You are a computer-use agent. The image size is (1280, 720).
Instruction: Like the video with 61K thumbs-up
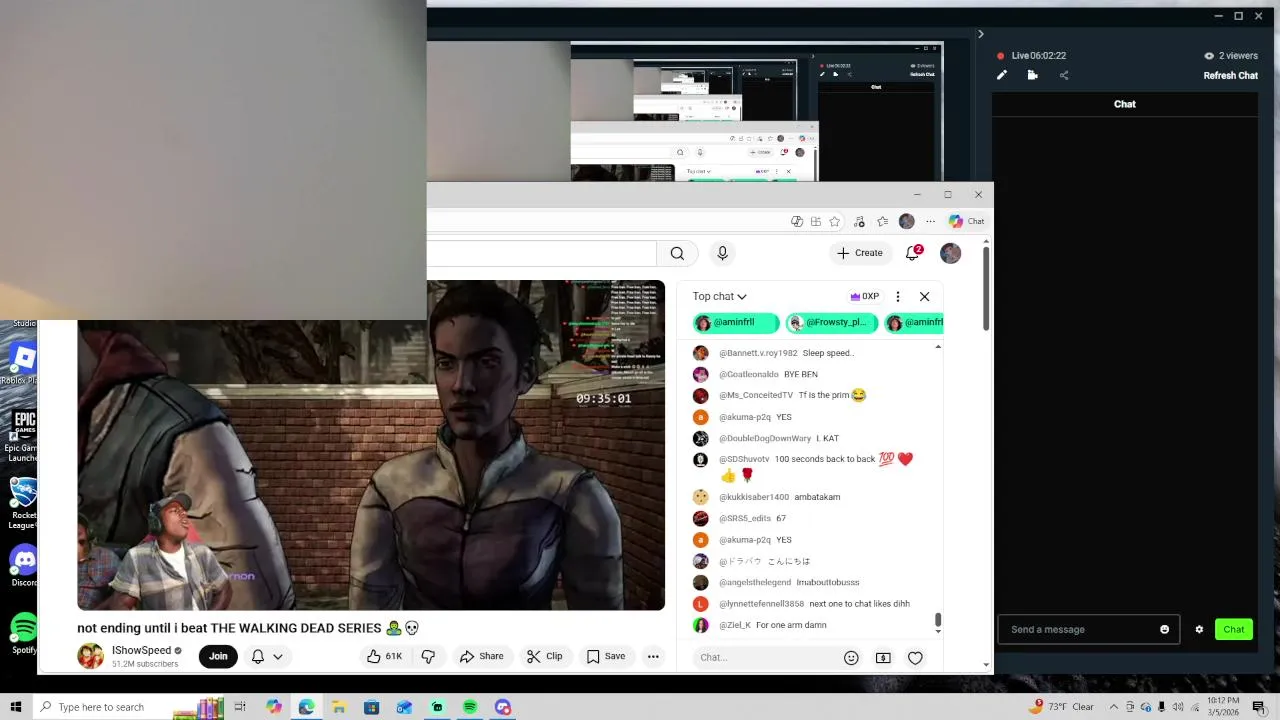click(385, 656)
